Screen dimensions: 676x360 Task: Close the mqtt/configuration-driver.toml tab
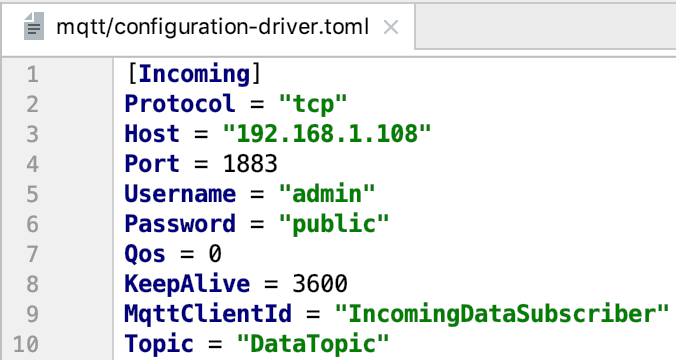coord(391,28)
